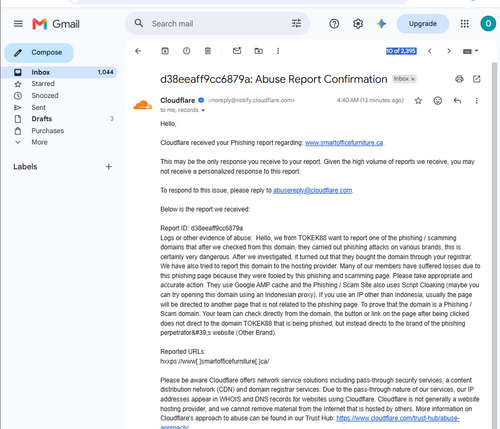This screenshot has width=500, height=429.
Task: Click the Cloudflare sender avatar
Action: [x=143, y=105]
